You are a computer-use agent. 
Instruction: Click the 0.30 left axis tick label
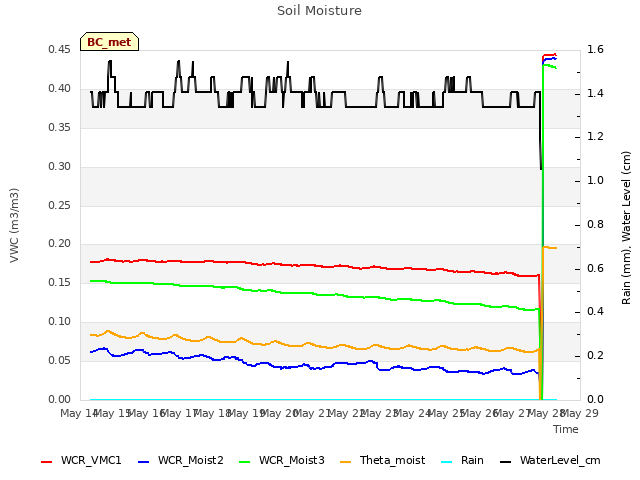59,167
